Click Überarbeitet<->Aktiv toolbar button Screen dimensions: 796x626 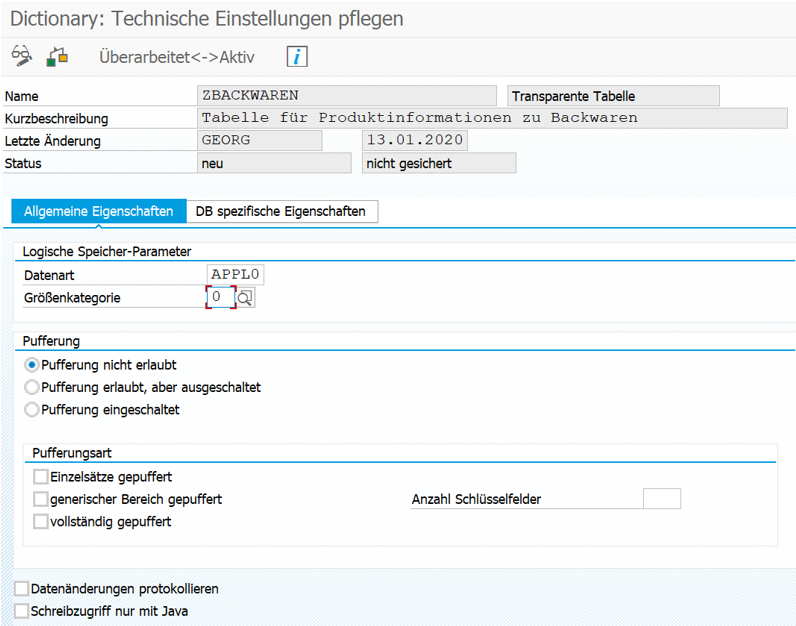[177, 57]
